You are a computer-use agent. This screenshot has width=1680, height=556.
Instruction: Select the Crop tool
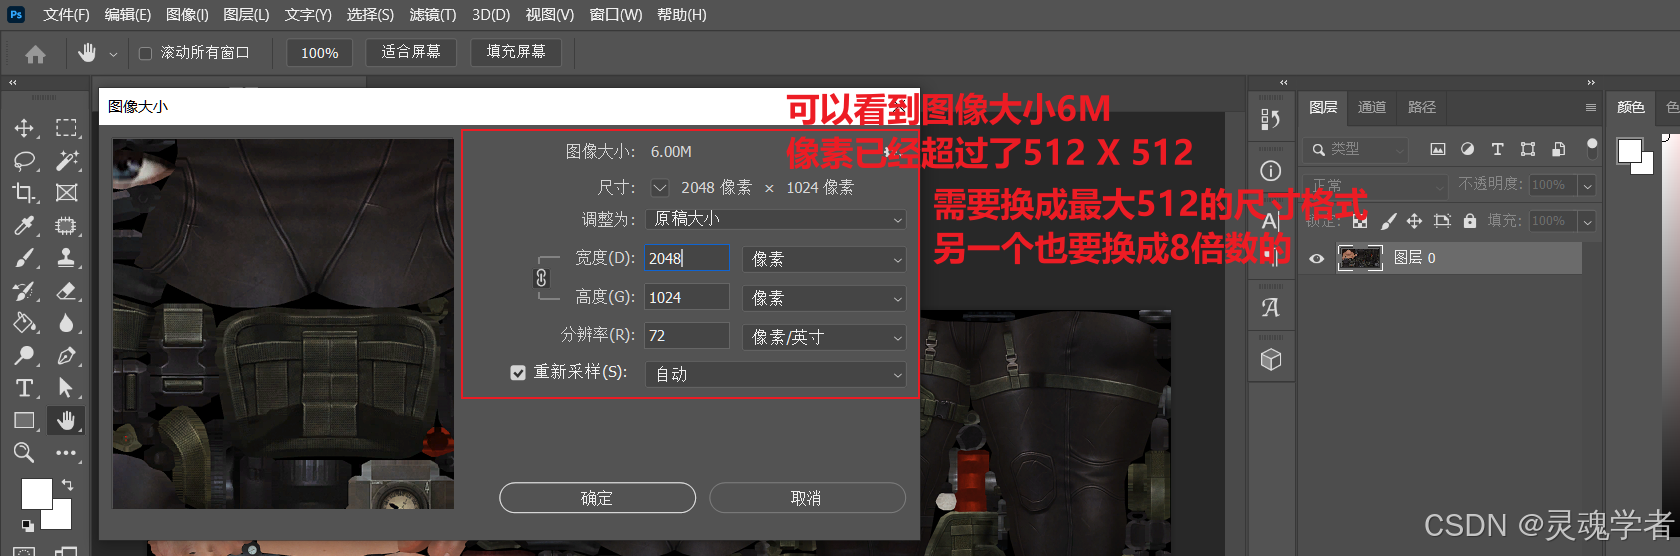(x=24, y=193)
